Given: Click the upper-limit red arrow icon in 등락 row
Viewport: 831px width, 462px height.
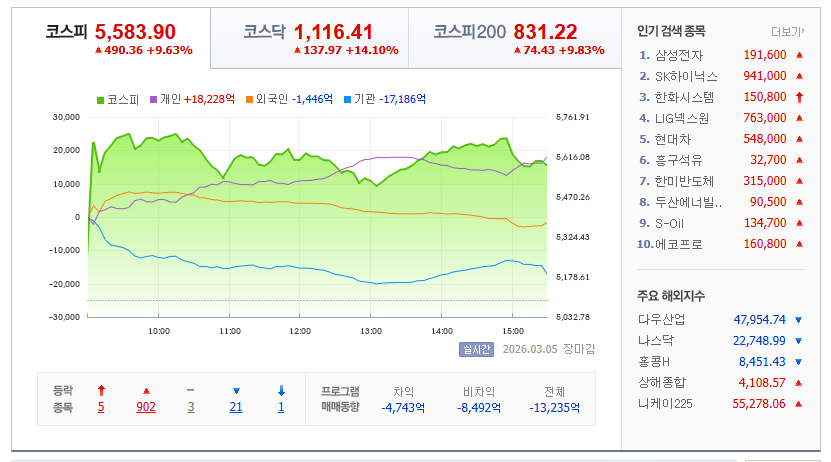Looking at the screenshot, I should coord(101,391).
